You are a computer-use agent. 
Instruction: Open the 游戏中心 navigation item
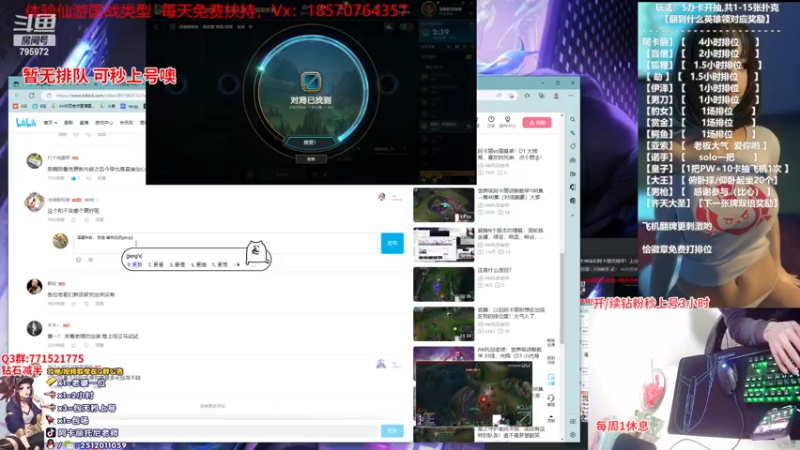pyautogui.click(x=104, y=123)
